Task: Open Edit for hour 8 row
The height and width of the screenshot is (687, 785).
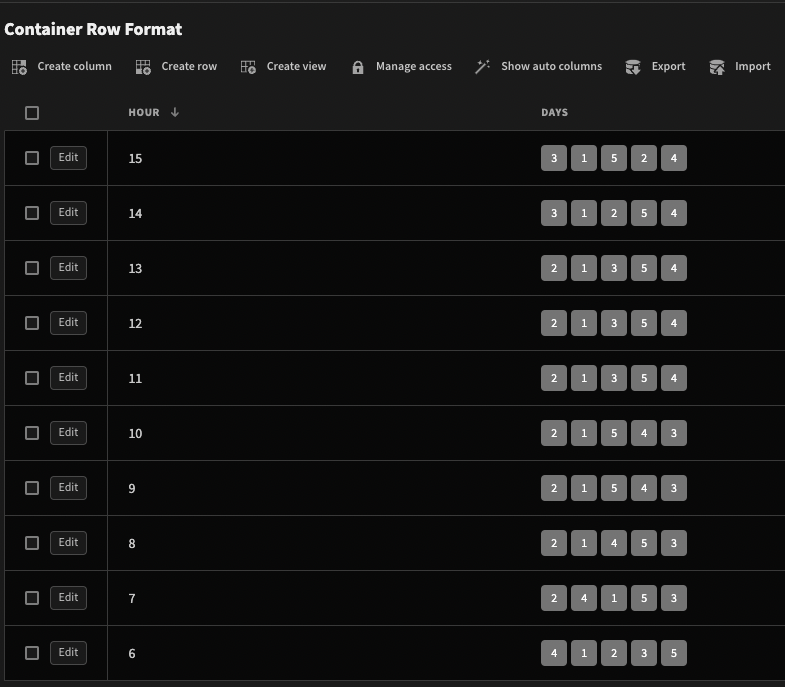Action: 69,543
